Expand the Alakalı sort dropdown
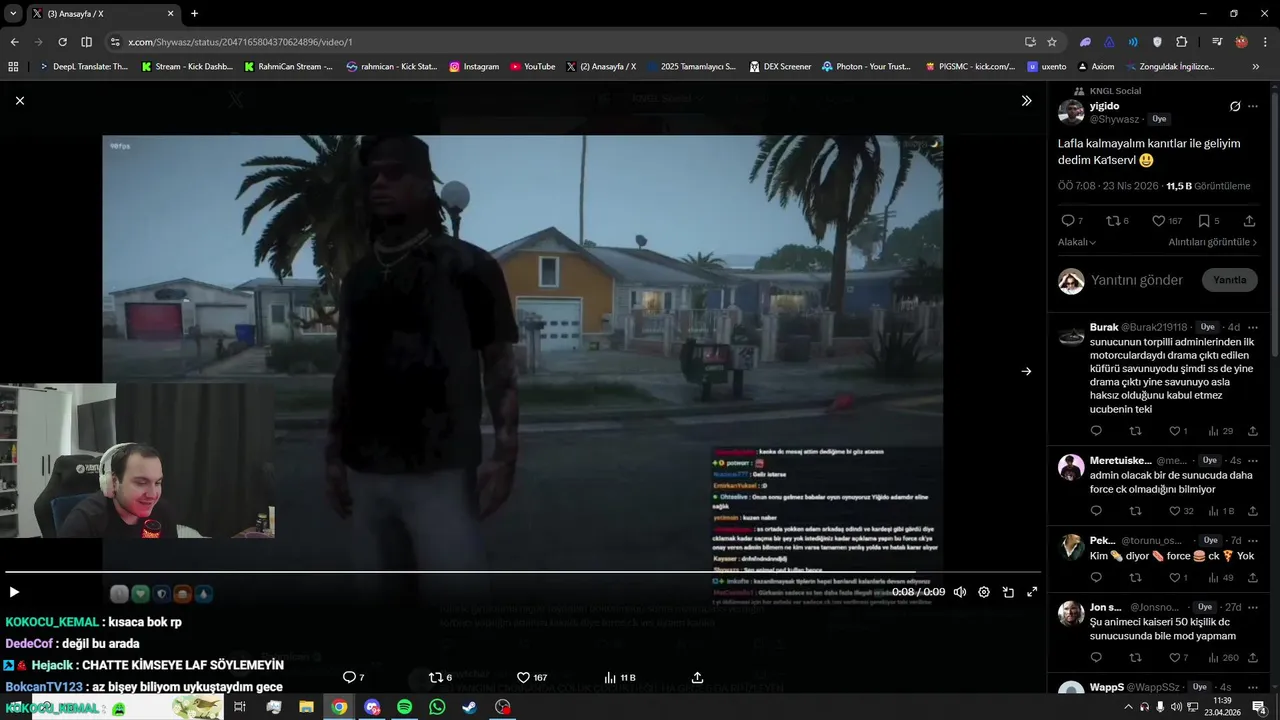This screenshot has width=1280, height=720. tap(1077, 242)
